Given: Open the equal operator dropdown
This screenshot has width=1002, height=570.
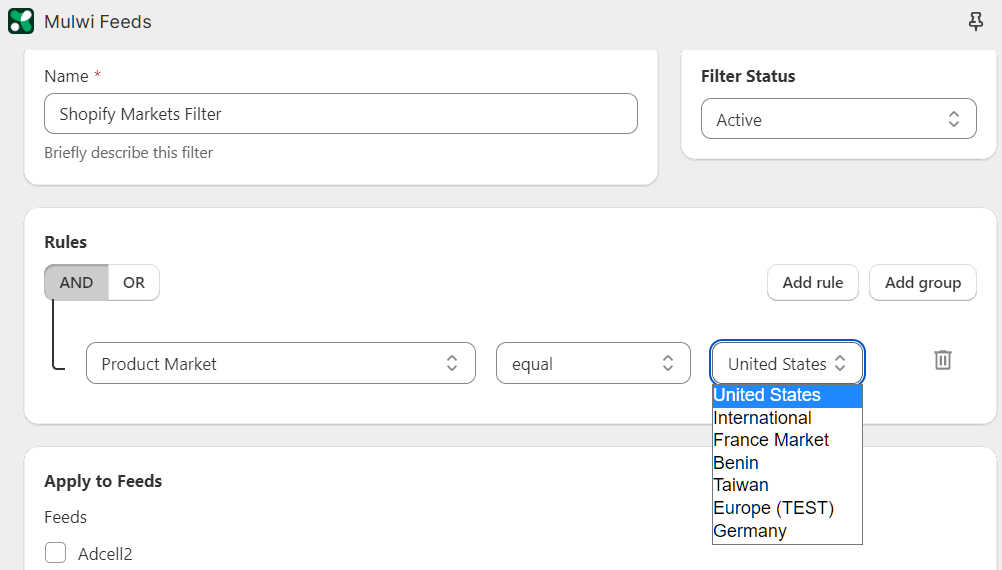Looking at the screenshot, I should point(593,364).
